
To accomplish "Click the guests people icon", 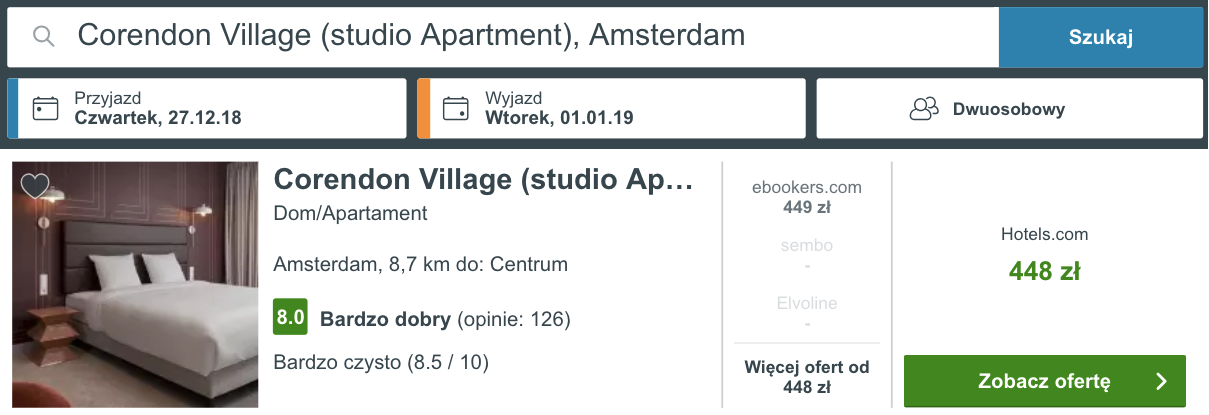I will pyautogui.click(x=923, y=109).
